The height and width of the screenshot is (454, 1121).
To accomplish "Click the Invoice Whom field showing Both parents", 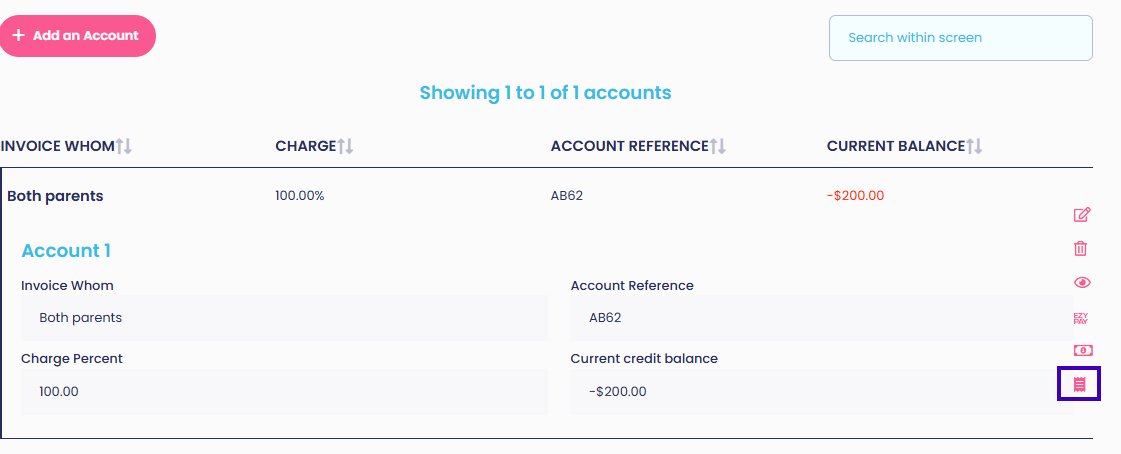I will coord(284,317).
